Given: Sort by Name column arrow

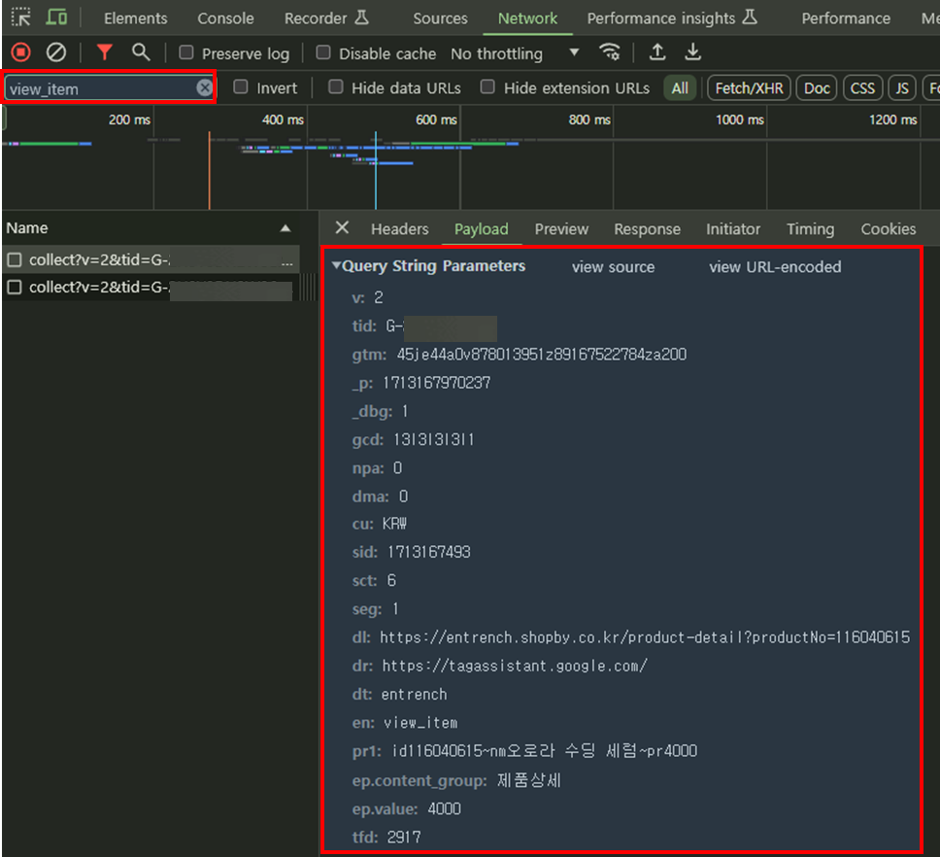Looking at the screenshot, I should click(285, 228).
